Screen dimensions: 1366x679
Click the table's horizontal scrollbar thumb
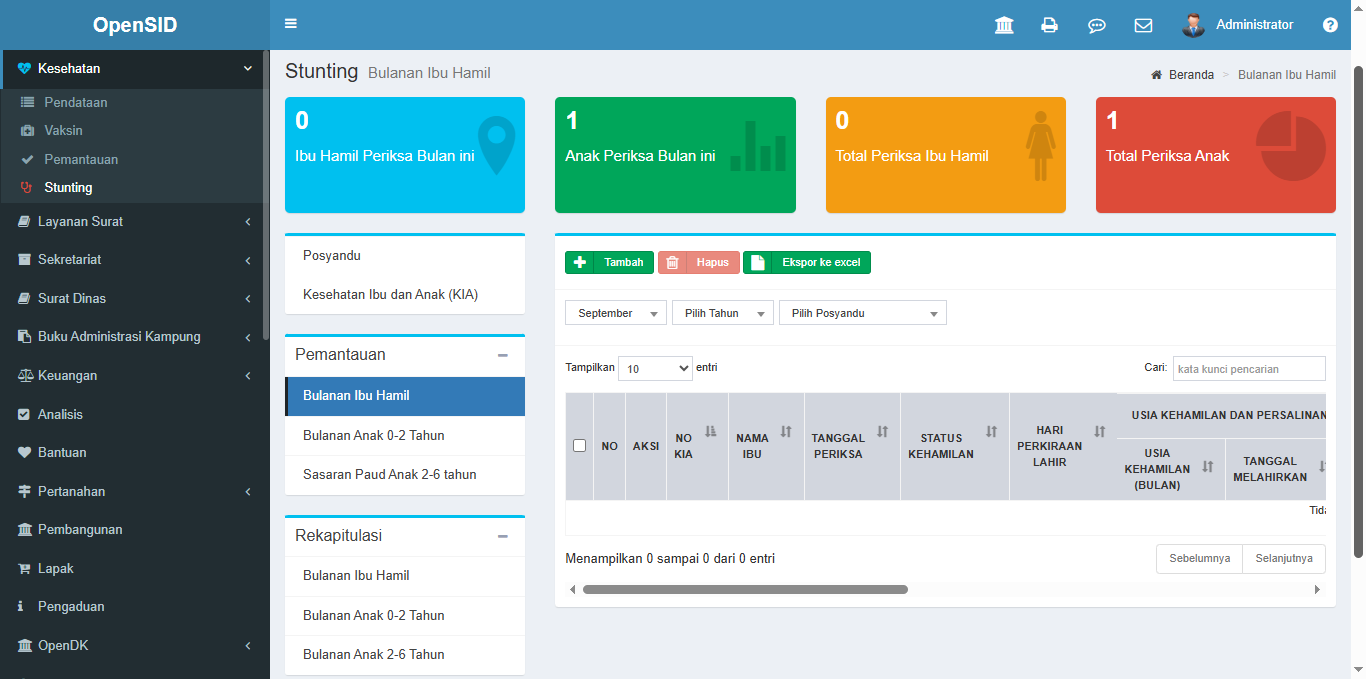[x=745, y=589]
